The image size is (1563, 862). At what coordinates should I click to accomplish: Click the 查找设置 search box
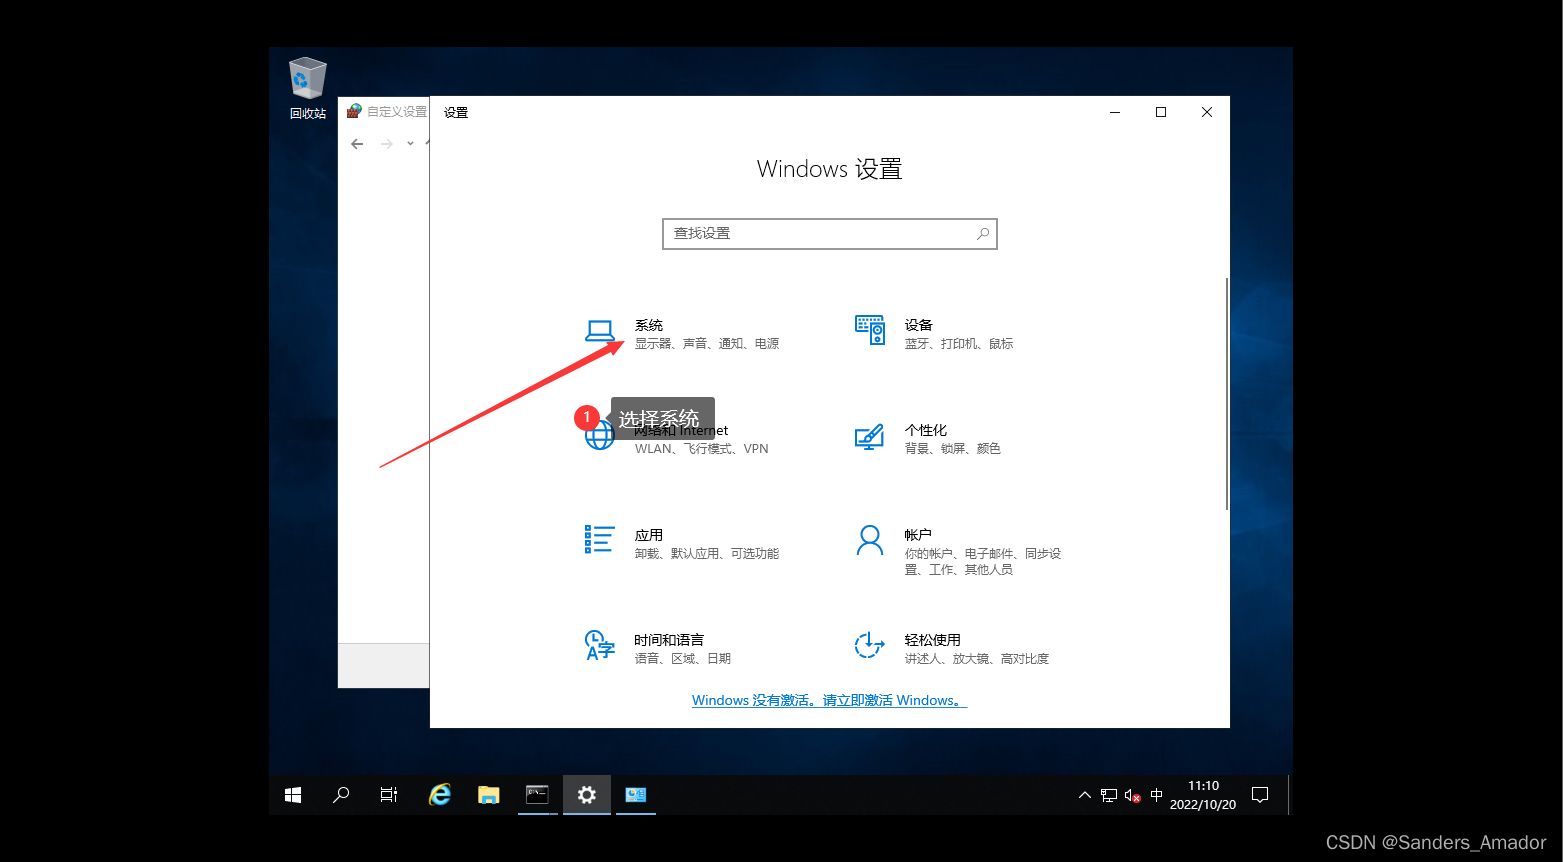point(829,233)
